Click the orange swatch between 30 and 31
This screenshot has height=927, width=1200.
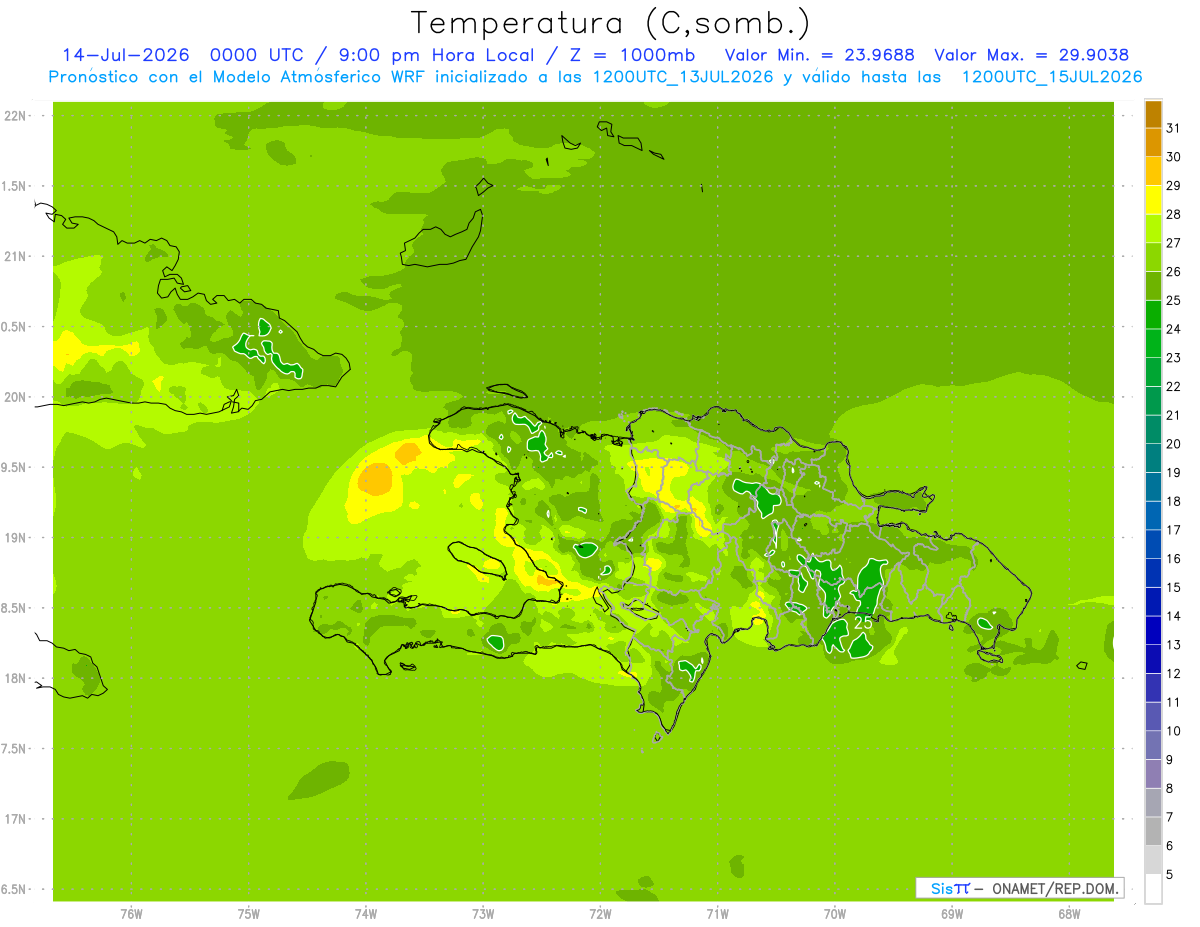click(1153, 143)
